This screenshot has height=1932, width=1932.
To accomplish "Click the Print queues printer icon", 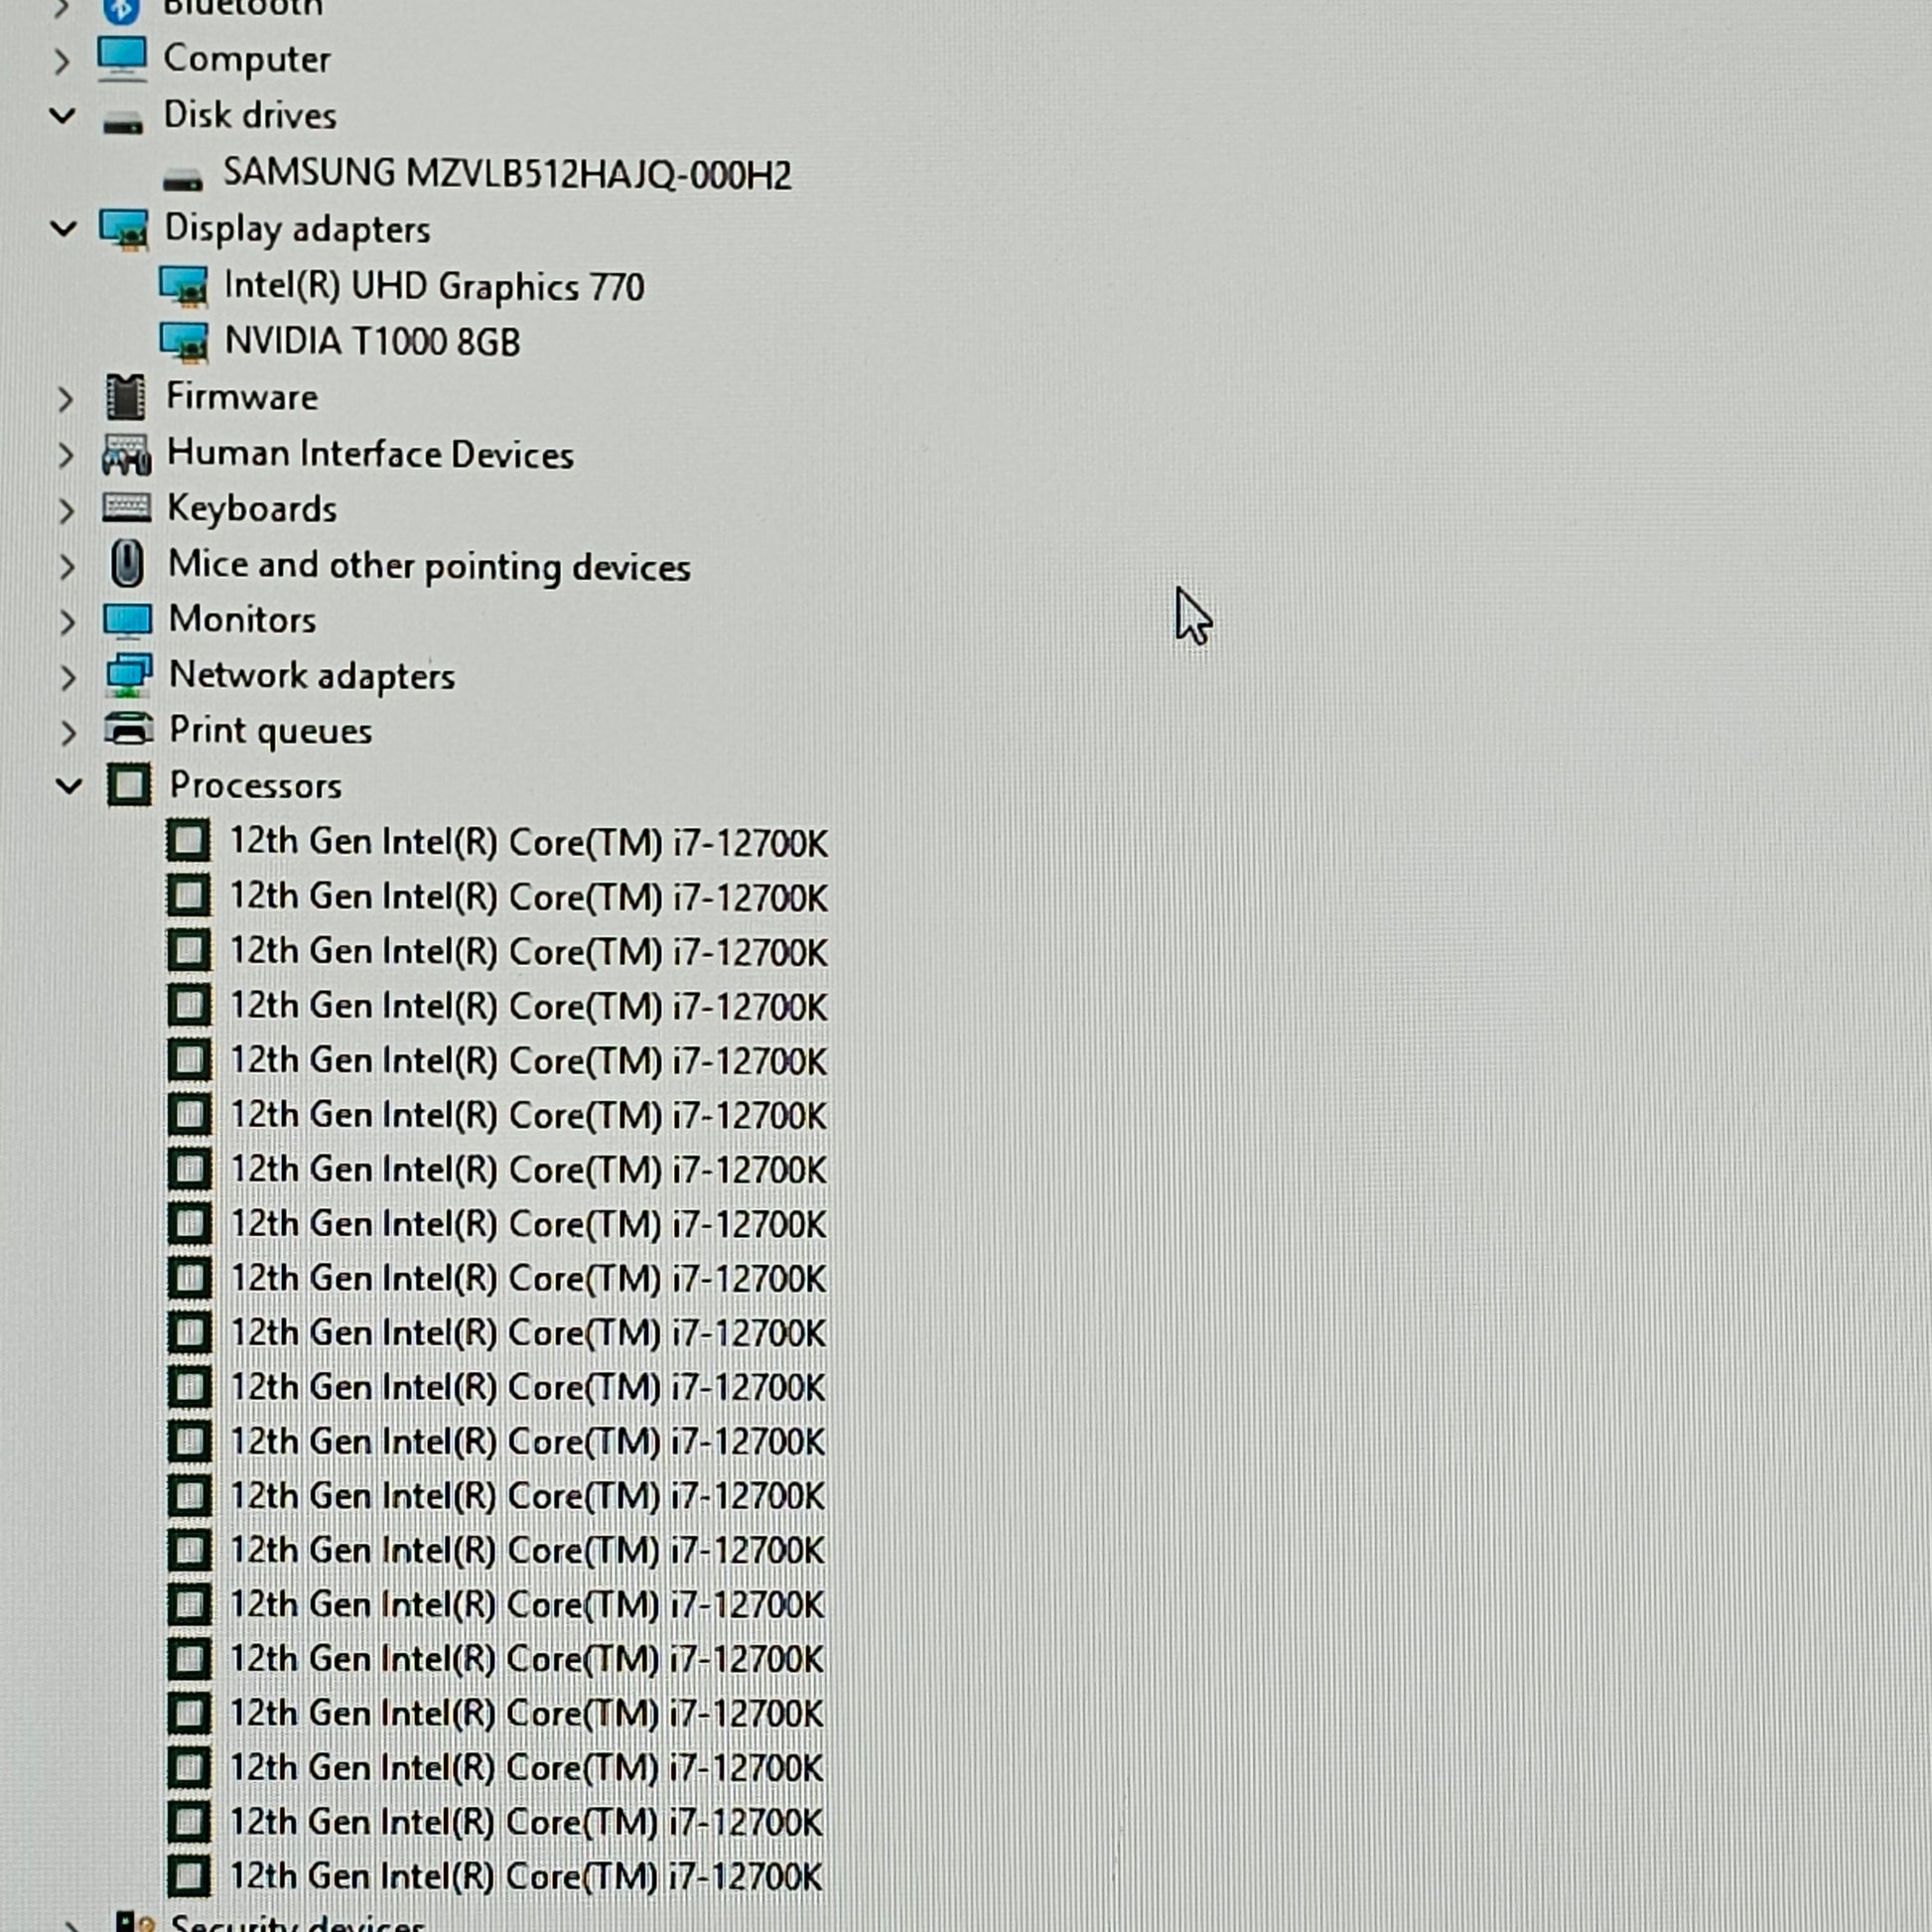I will [x=128, y=730].
